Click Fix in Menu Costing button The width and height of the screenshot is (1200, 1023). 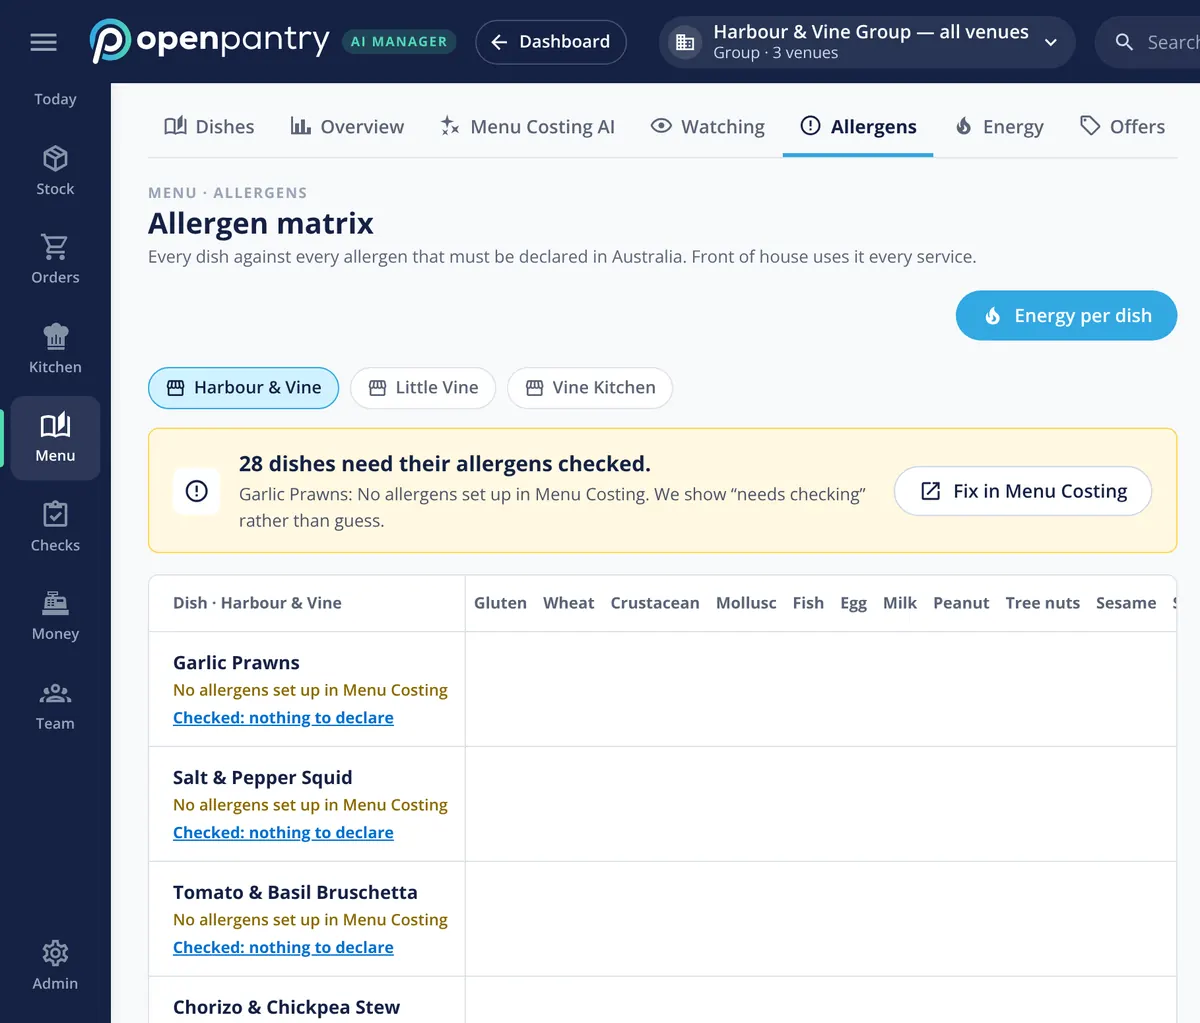1023,491
